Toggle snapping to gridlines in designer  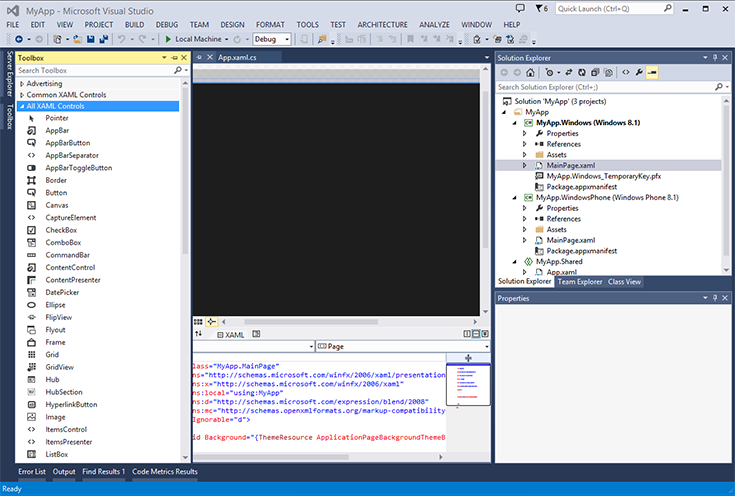211,322
